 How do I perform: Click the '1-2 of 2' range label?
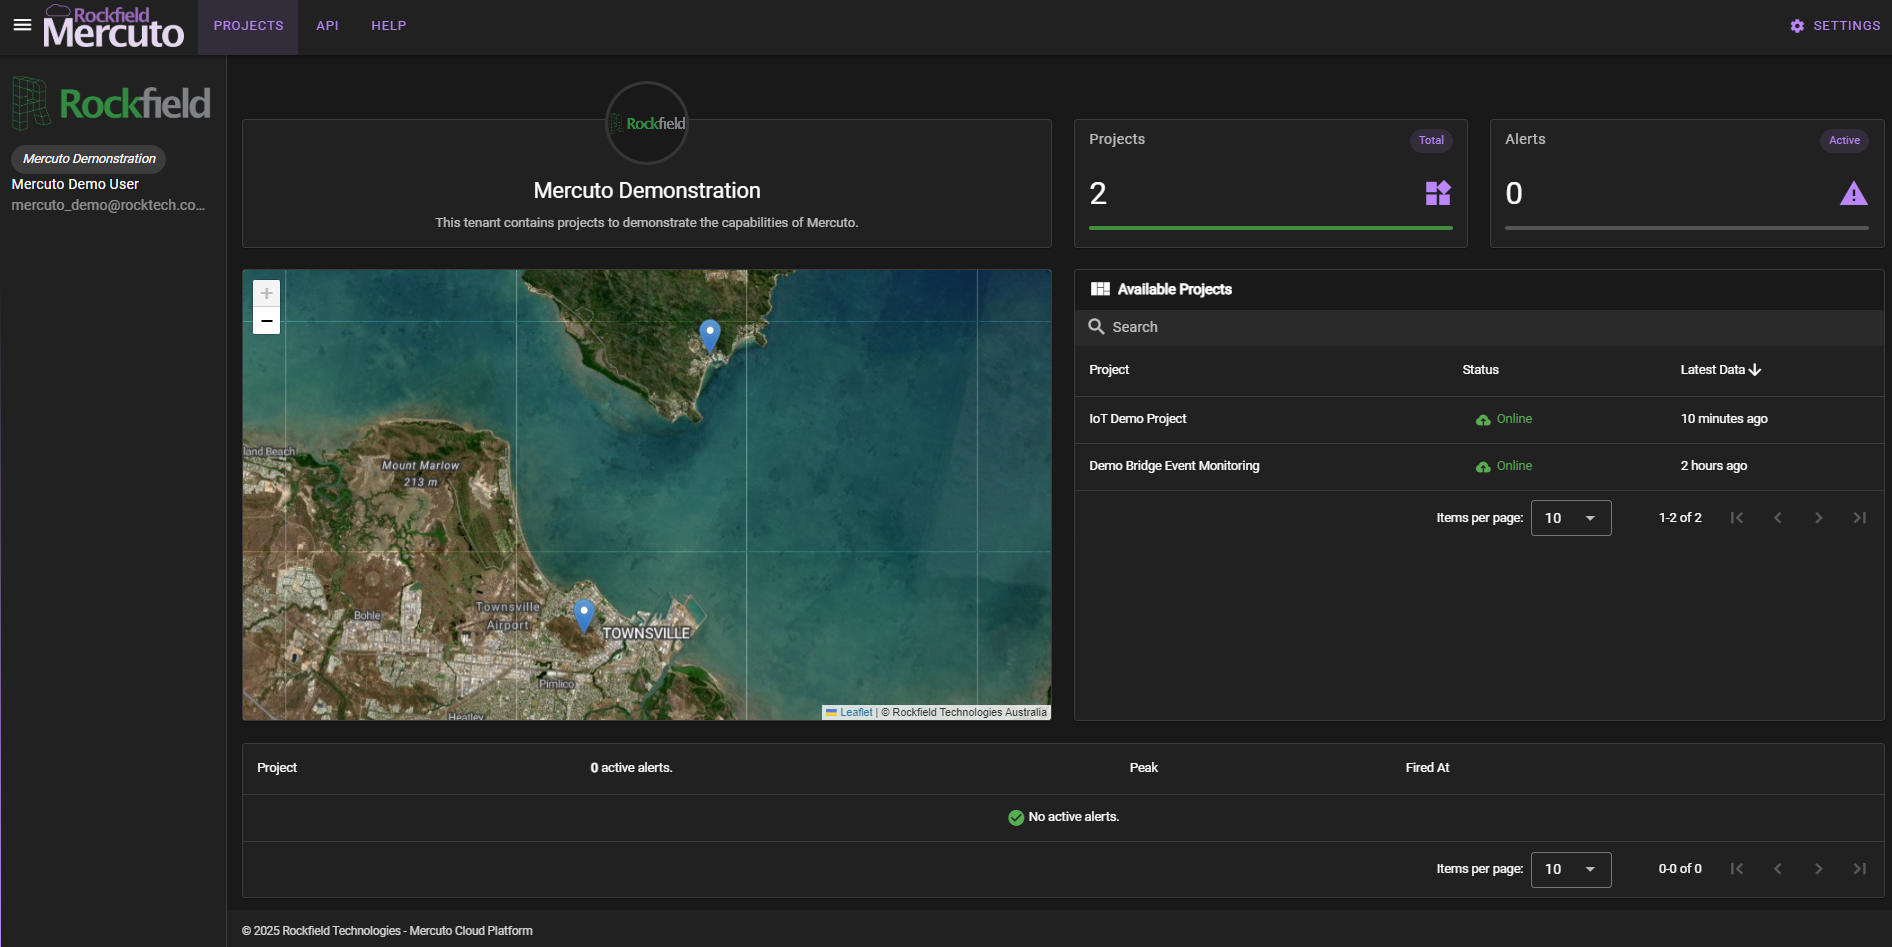pyautogui.click(x=1680, y=518)
